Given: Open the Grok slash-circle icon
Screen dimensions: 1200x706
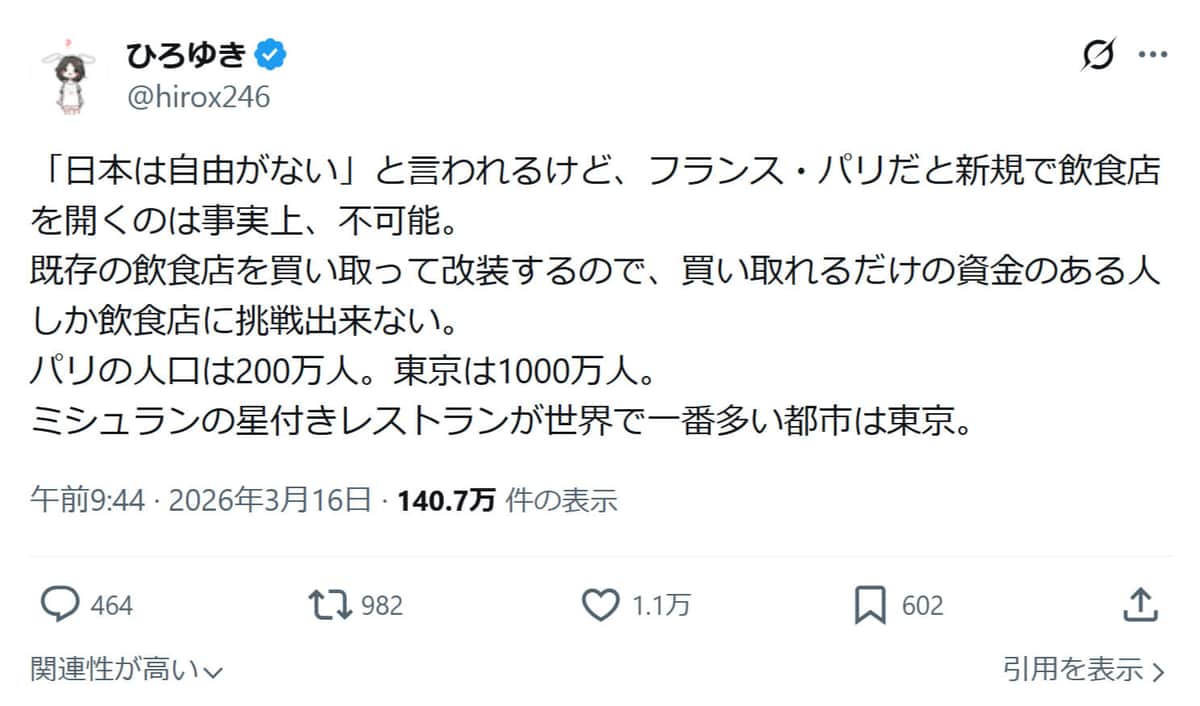Looking at the screenshot, I should [1098, 56].
